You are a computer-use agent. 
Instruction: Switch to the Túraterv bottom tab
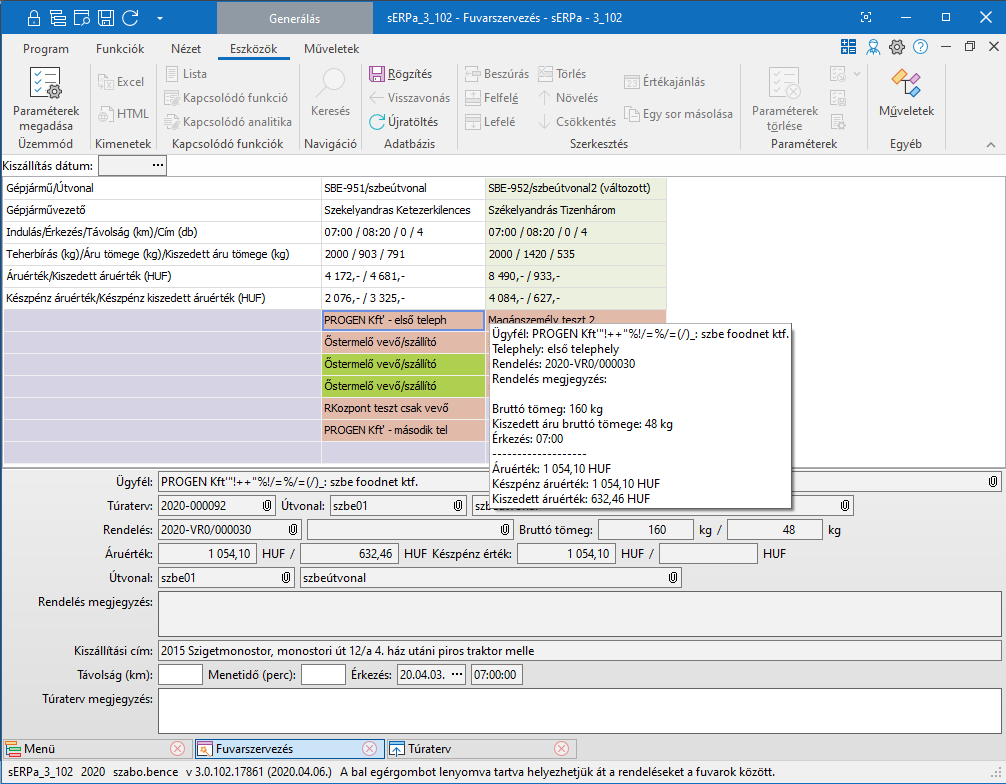pos(432,748)
